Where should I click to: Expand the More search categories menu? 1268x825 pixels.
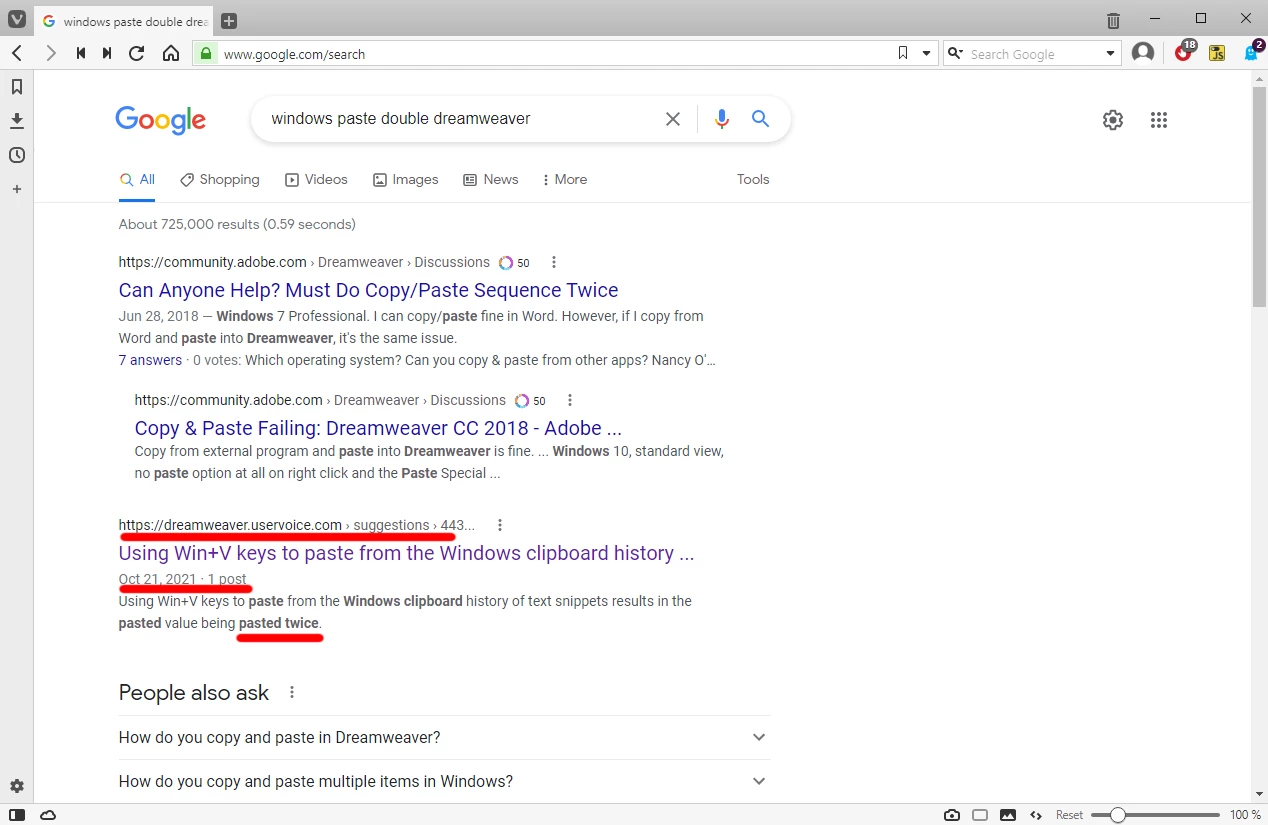coord(565,180)
